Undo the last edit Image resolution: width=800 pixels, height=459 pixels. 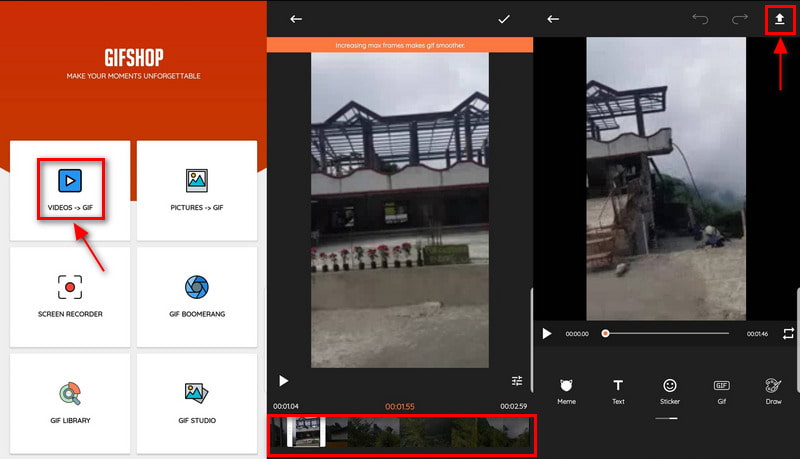tap(700, 19)
